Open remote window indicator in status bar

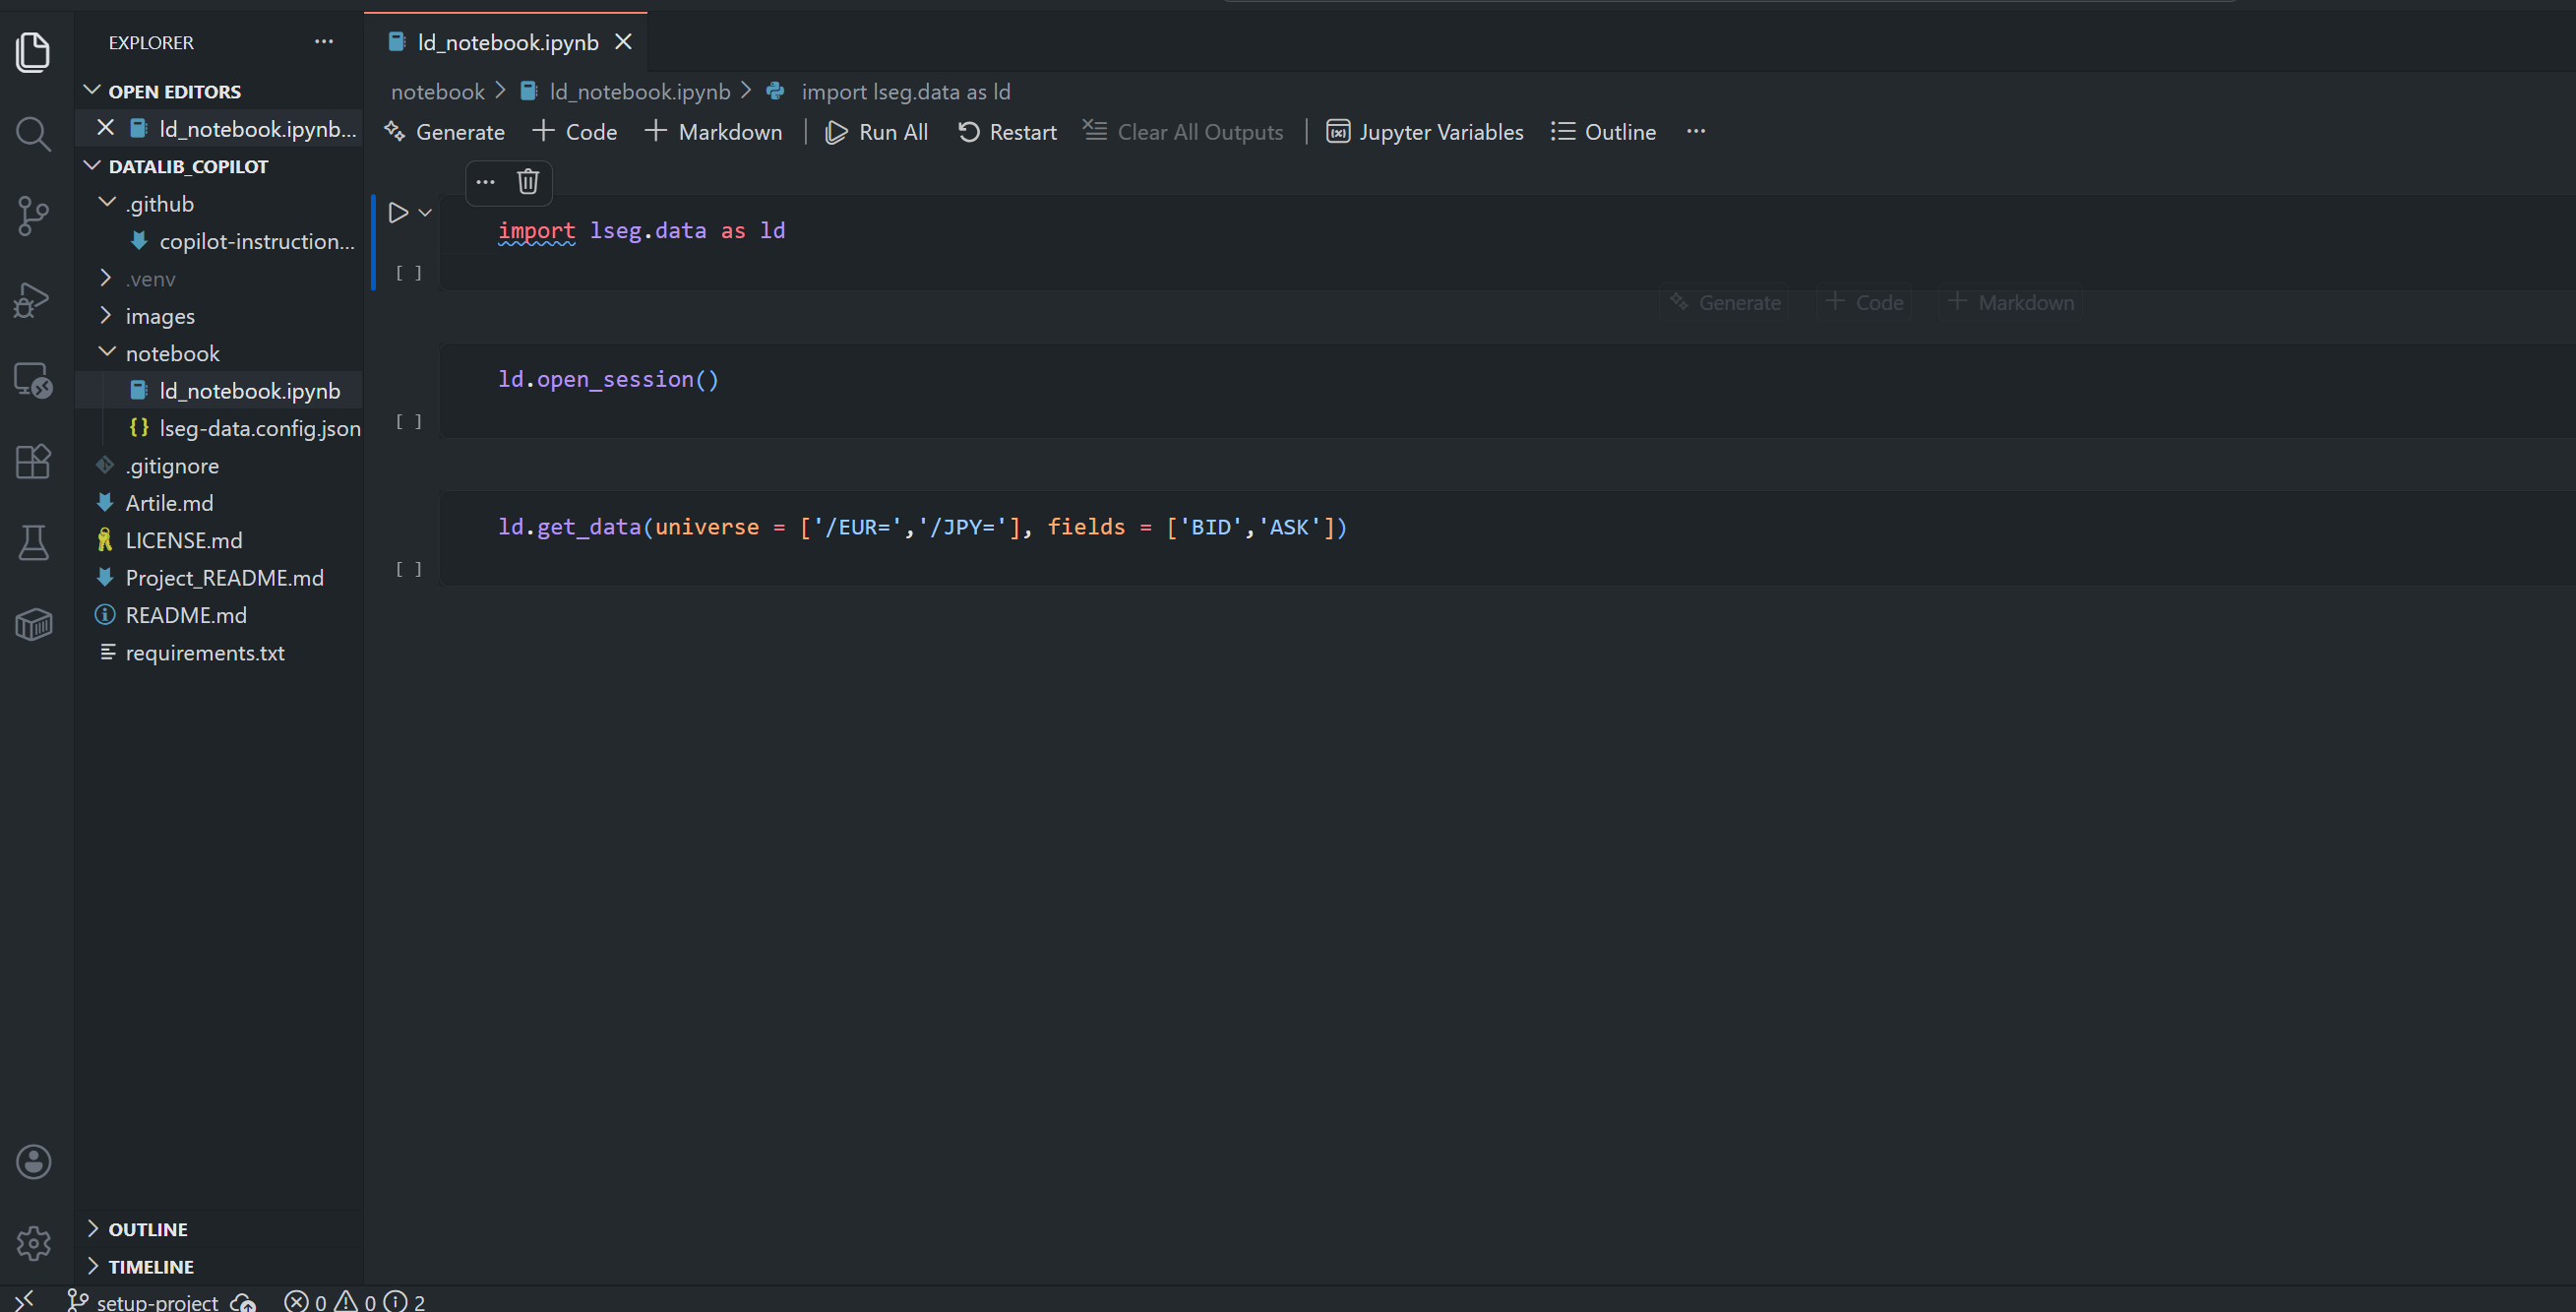click(25, 1300)
